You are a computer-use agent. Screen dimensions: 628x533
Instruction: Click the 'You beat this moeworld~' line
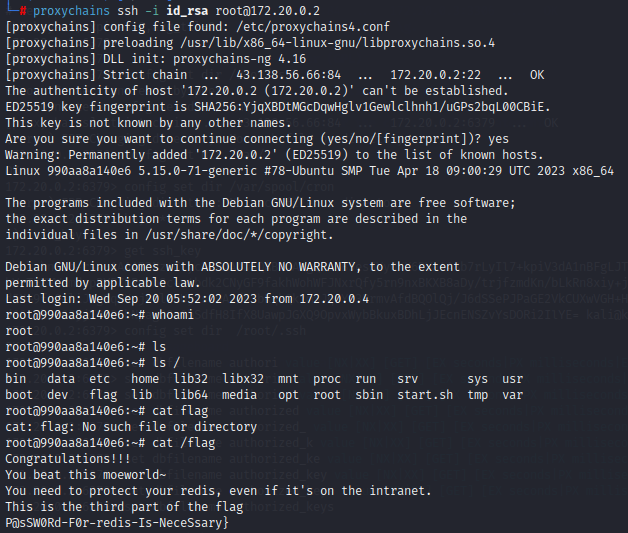coord(86,475)
